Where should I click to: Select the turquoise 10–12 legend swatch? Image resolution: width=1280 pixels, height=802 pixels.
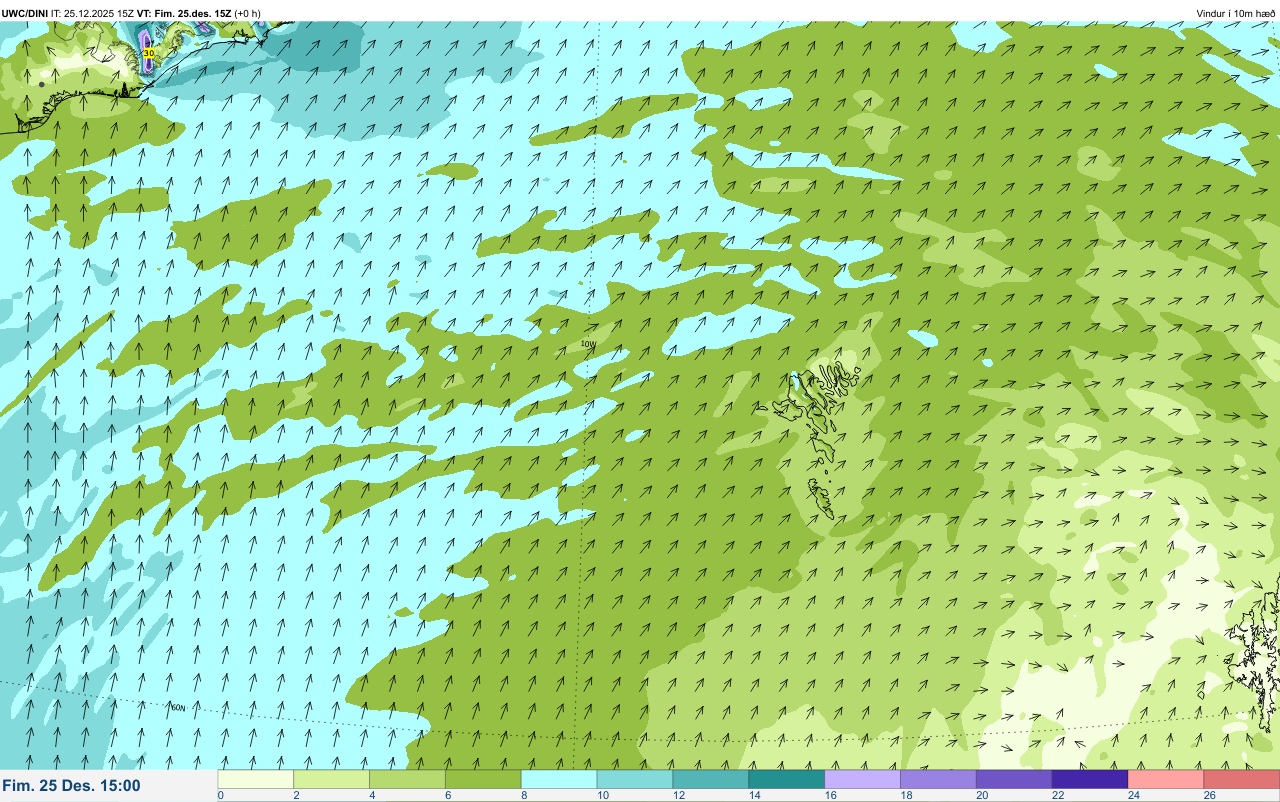coord(635,779)
